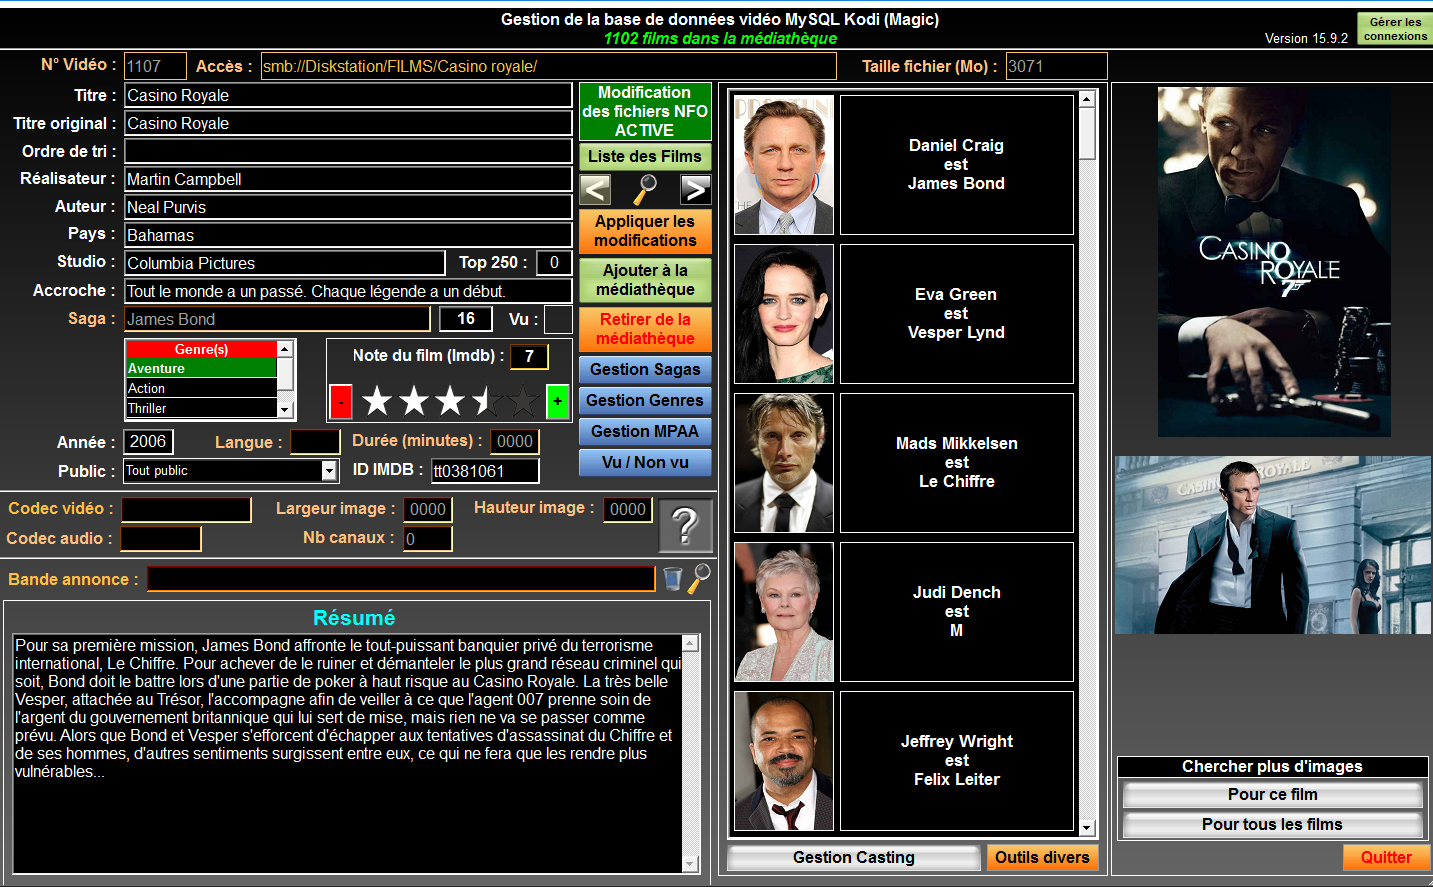Click the Quitter button
This screenshot has width=1433, height=887.
coord(1386,857)
